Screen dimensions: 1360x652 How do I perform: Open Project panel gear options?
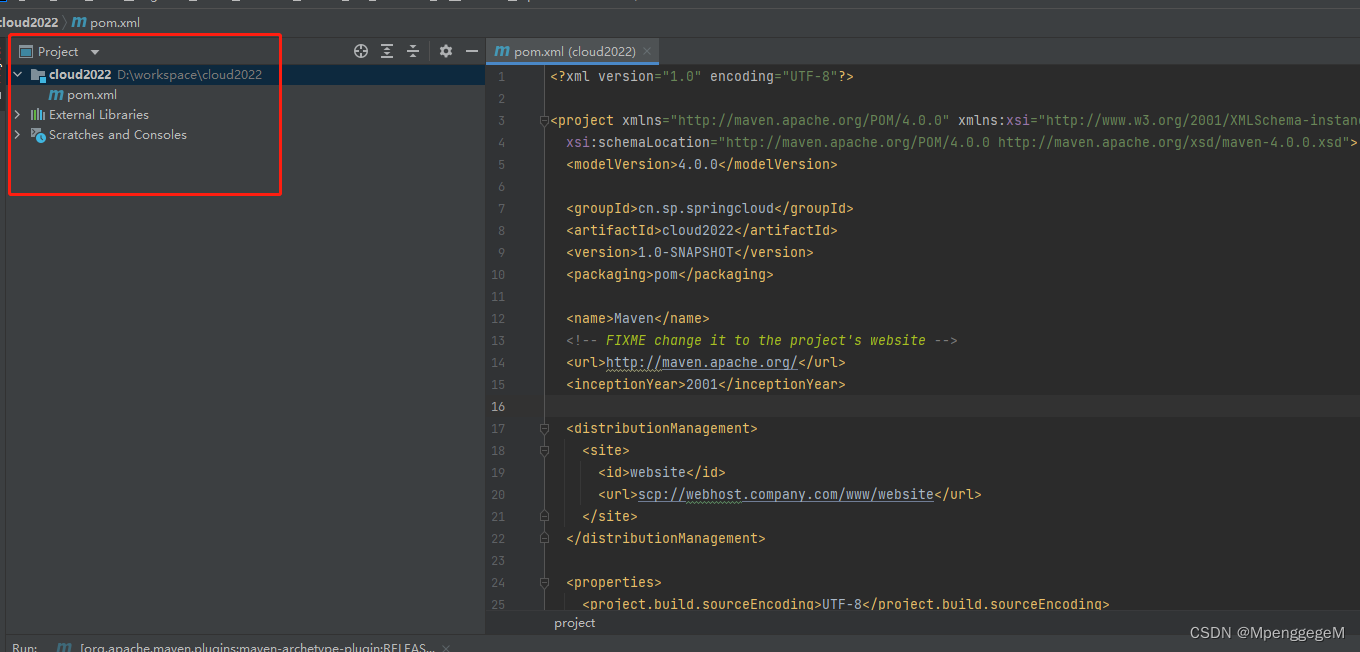pyautogui.click(x=446, y=51)
